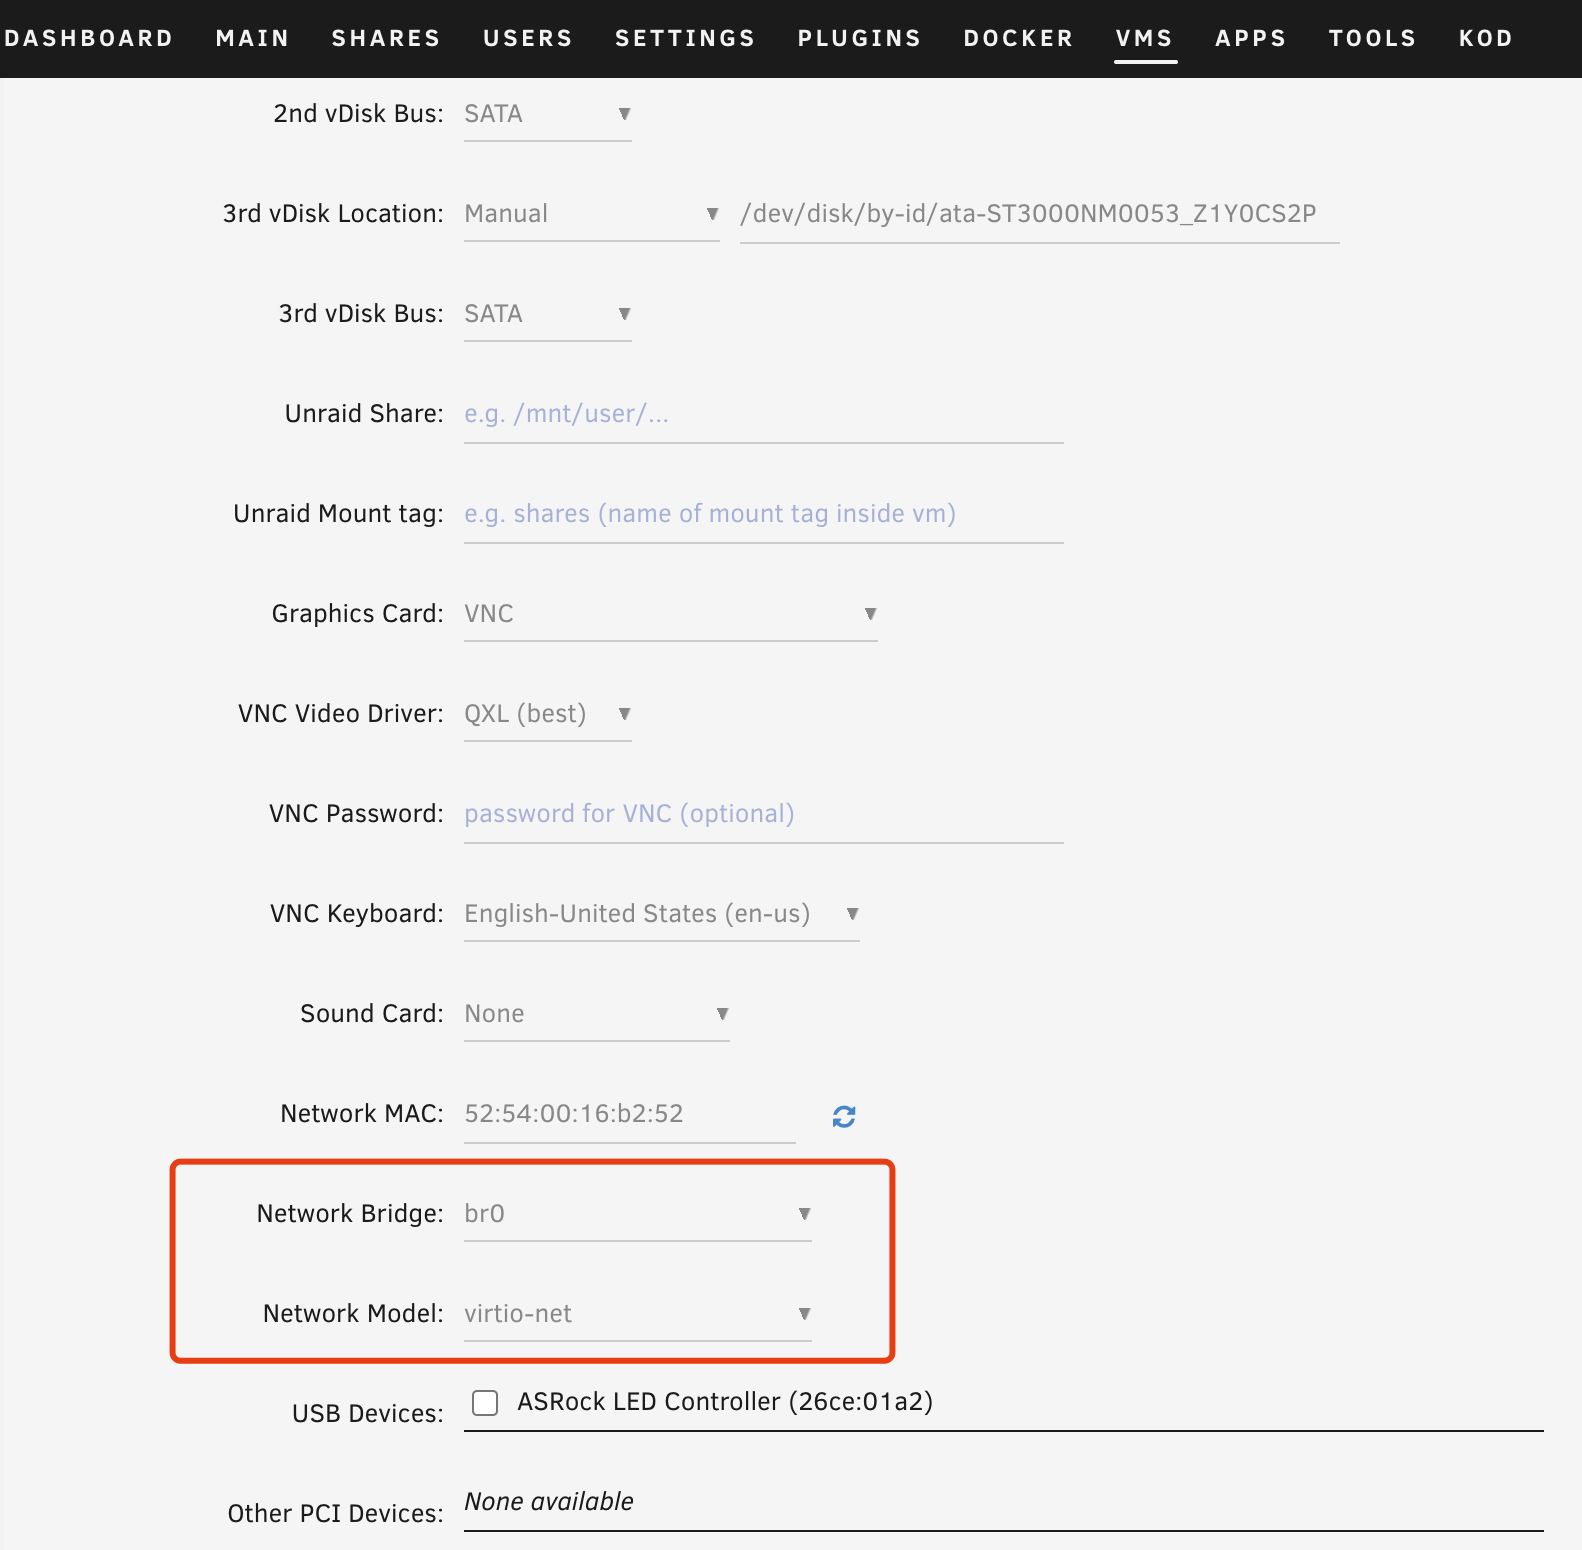Open the Network Bridge br0 dropdown

click(x=637, y=1214)
